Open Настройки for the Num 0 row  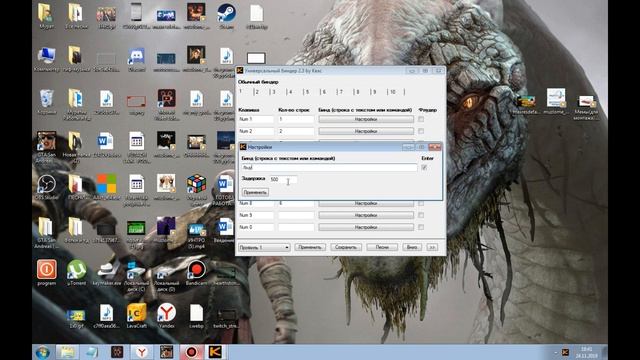point(366,227)
